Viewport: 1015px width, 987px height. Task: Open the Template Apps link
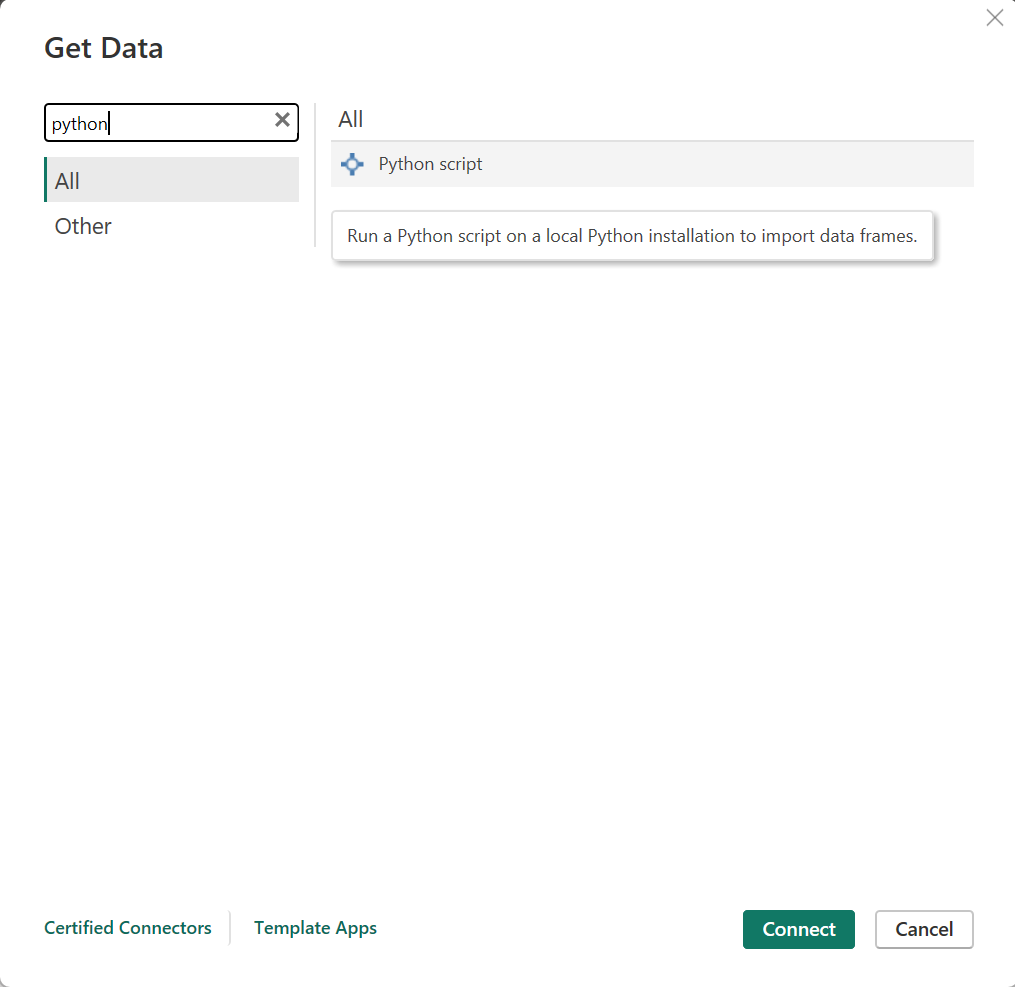(x=315, y=927)
